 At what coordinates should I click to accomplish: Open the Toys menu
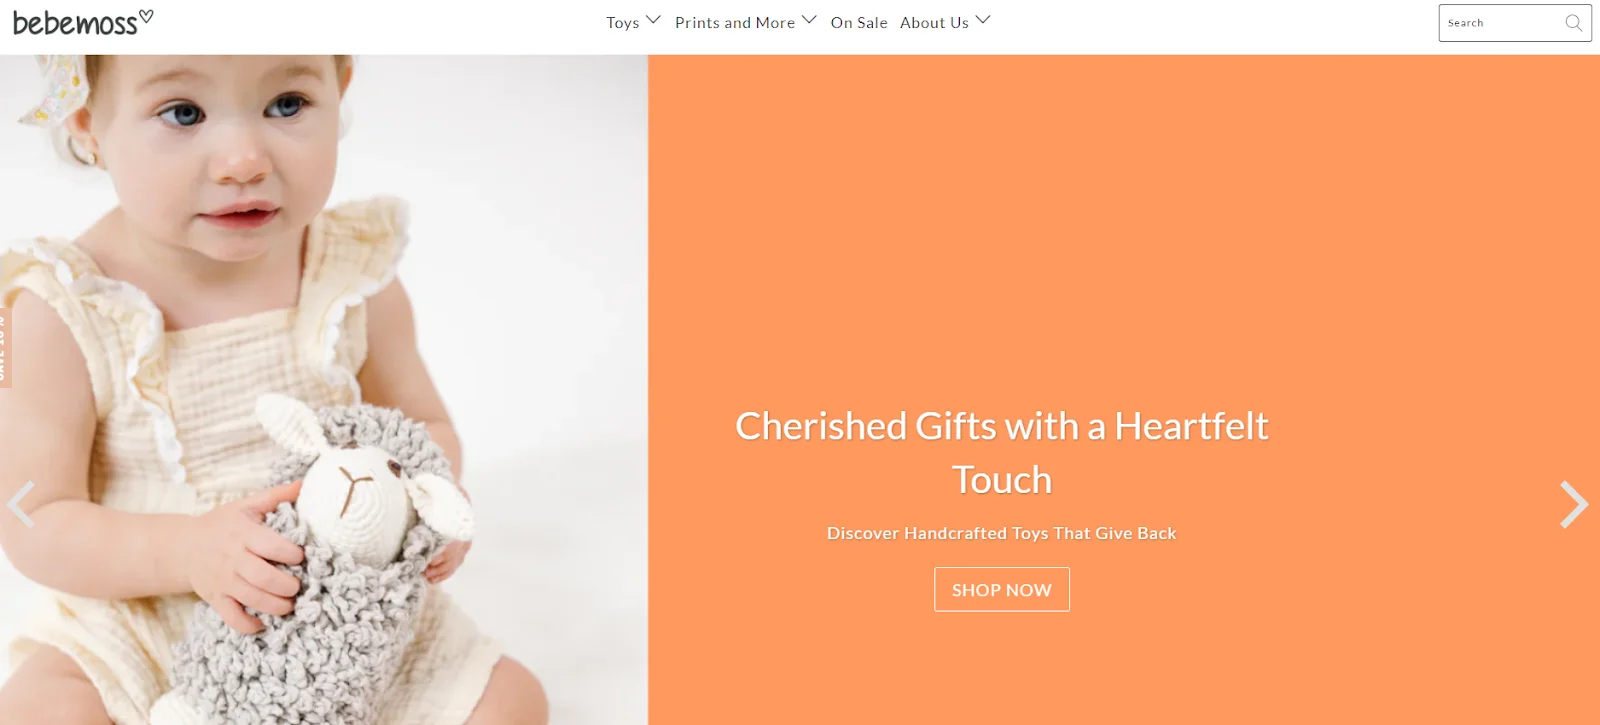[x=622, y=23]
